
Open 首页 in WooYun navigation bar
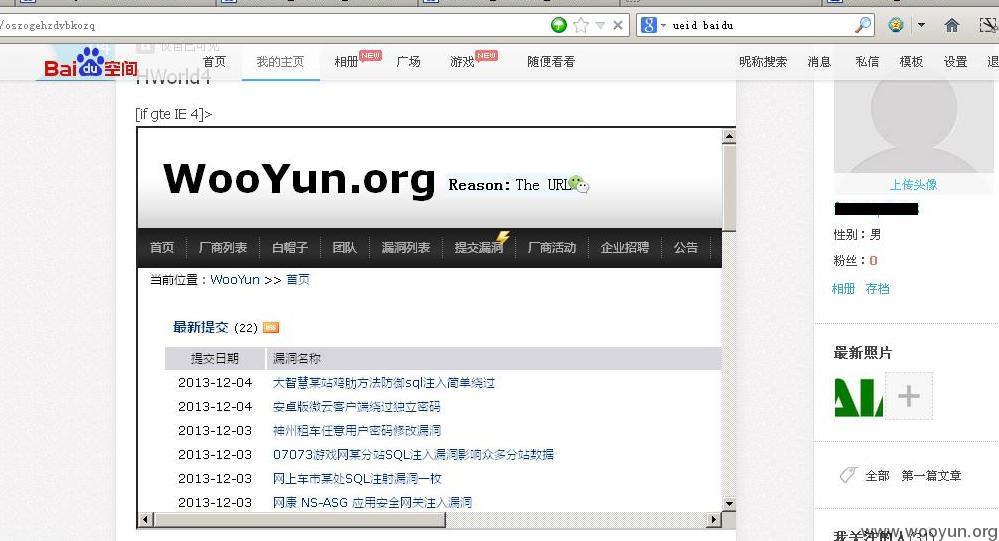point(162,247)
